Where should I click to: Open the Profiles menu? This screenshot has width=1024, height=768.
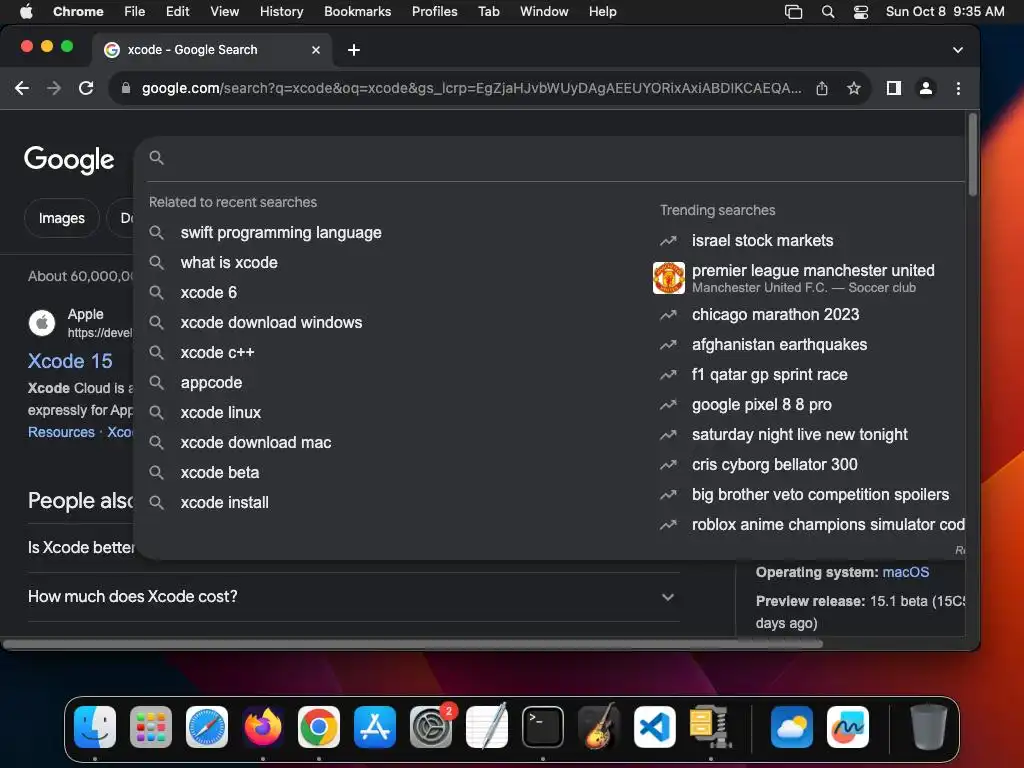click(x=434, y=12)
